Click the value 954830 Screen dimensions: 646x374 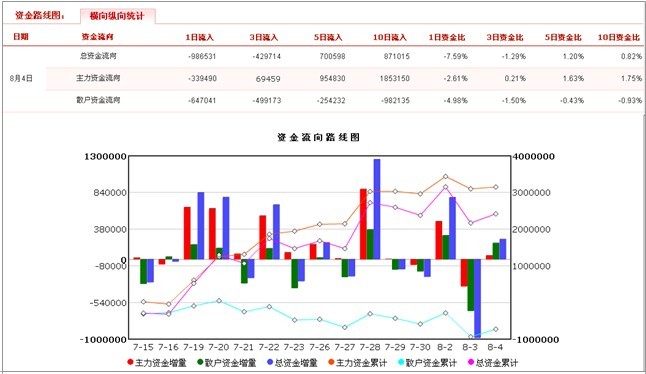[x=332, y=79]
